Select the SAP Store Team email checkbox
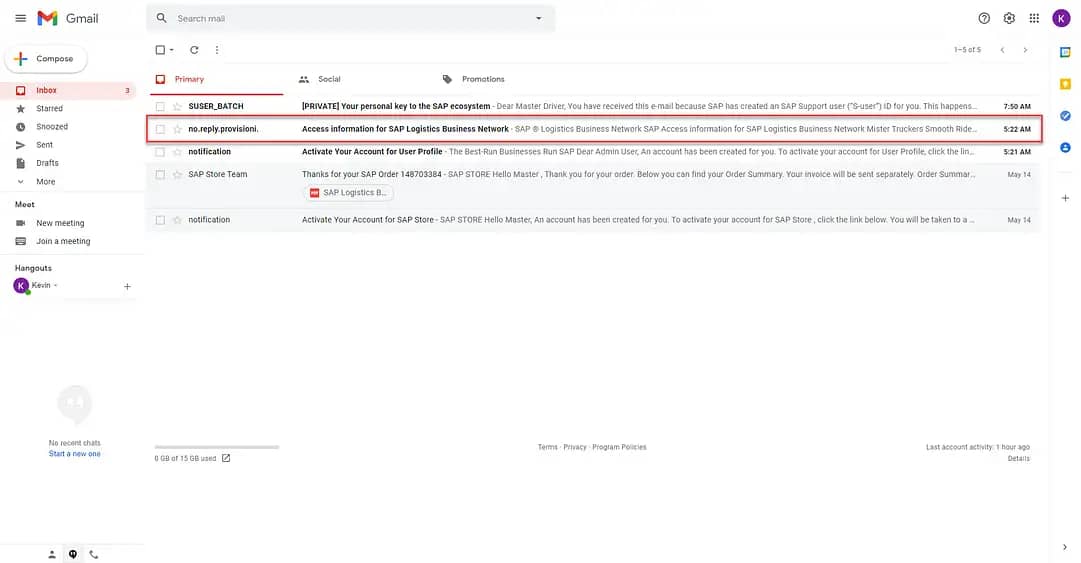The image size is (1081, 563). (160, 174)
